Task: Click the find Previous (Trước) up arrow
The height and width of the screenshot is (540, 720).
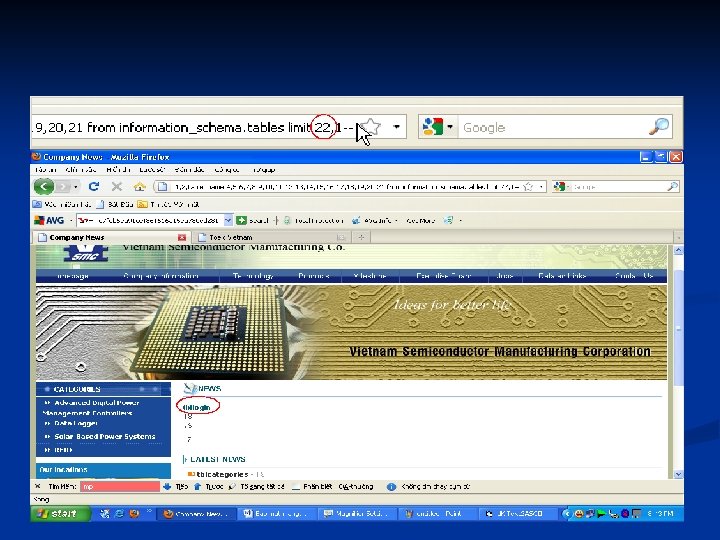Action: (208, 487)
